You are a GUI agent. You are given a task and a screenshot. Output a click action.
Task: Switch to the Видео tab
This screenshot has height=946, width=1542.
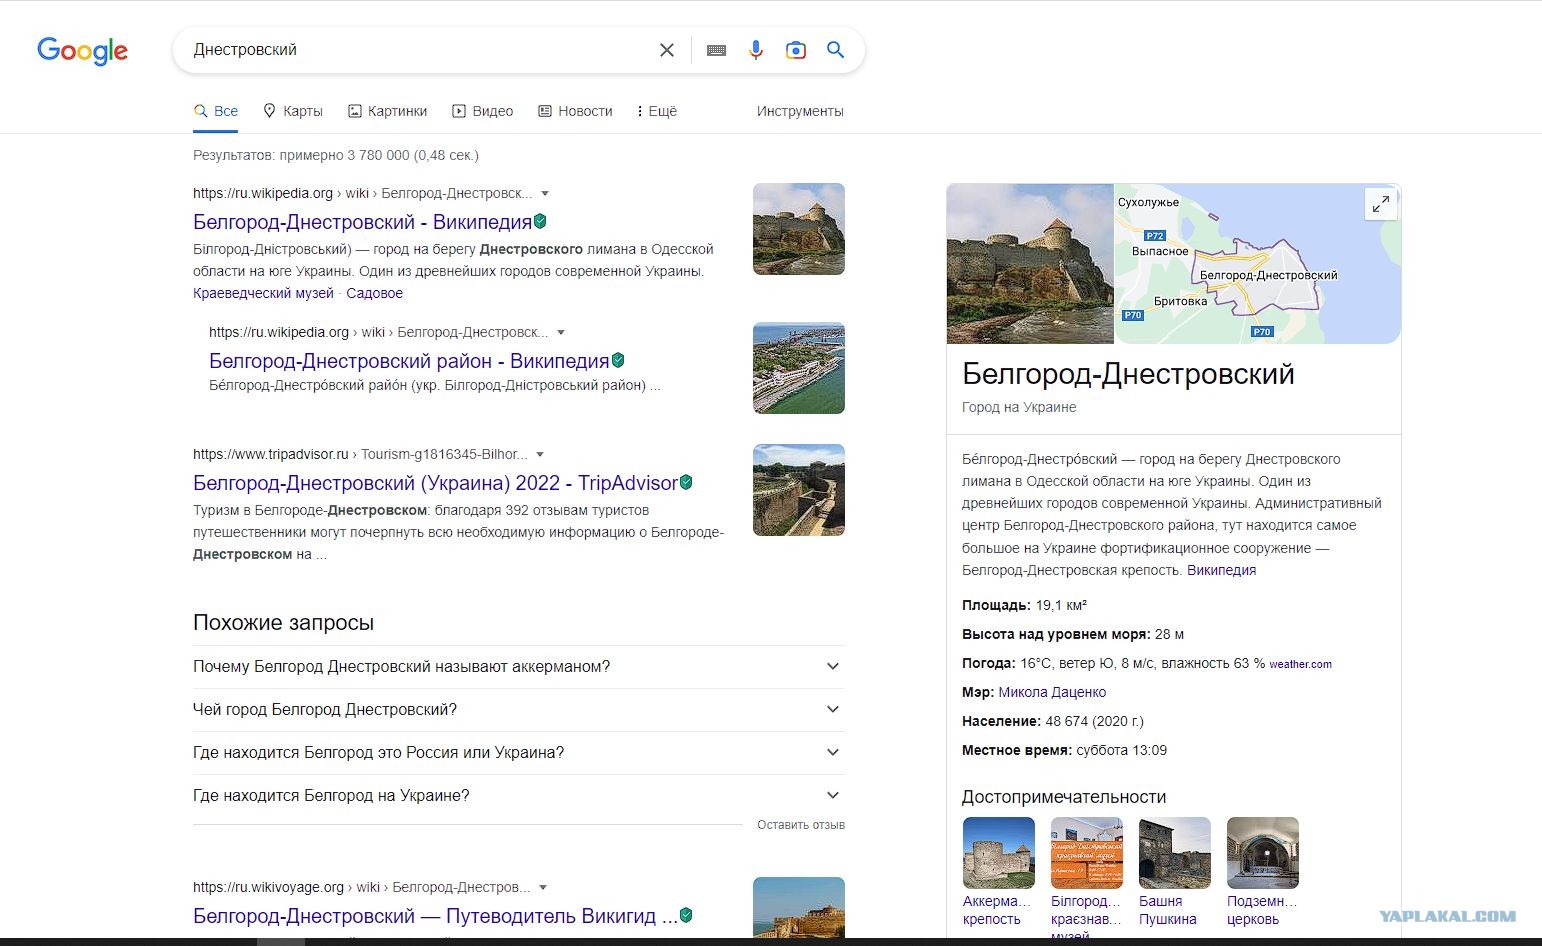coord(483,111)
